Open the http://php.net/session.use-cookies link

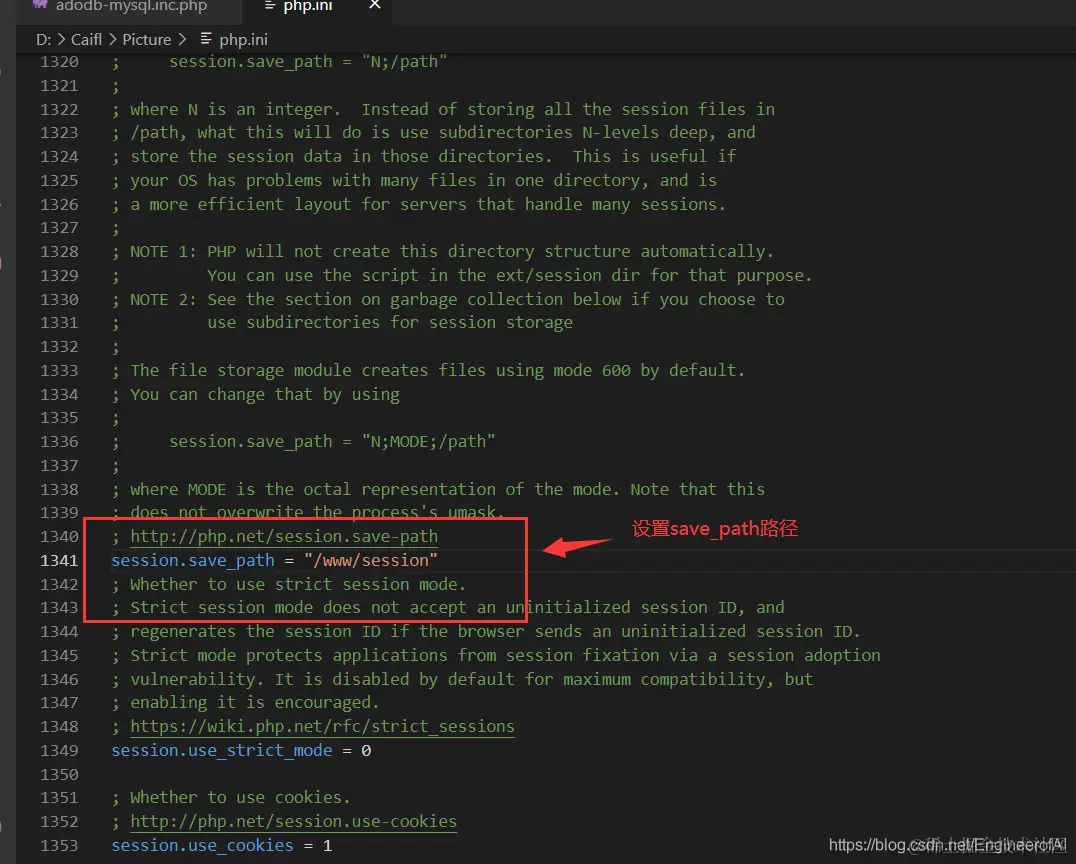[x=293, y=821]
